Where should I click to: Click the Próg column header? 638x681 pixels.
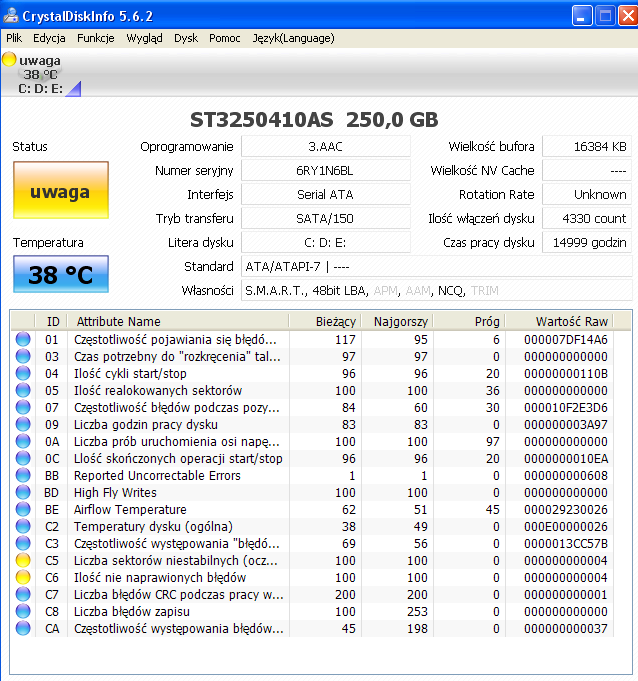click(x=469, y=321)
